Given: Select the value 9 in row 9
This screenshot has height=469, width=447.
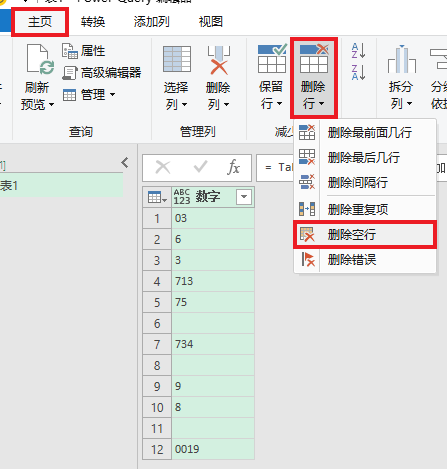Looking at the screenshot, I should (x=213, y=386).
